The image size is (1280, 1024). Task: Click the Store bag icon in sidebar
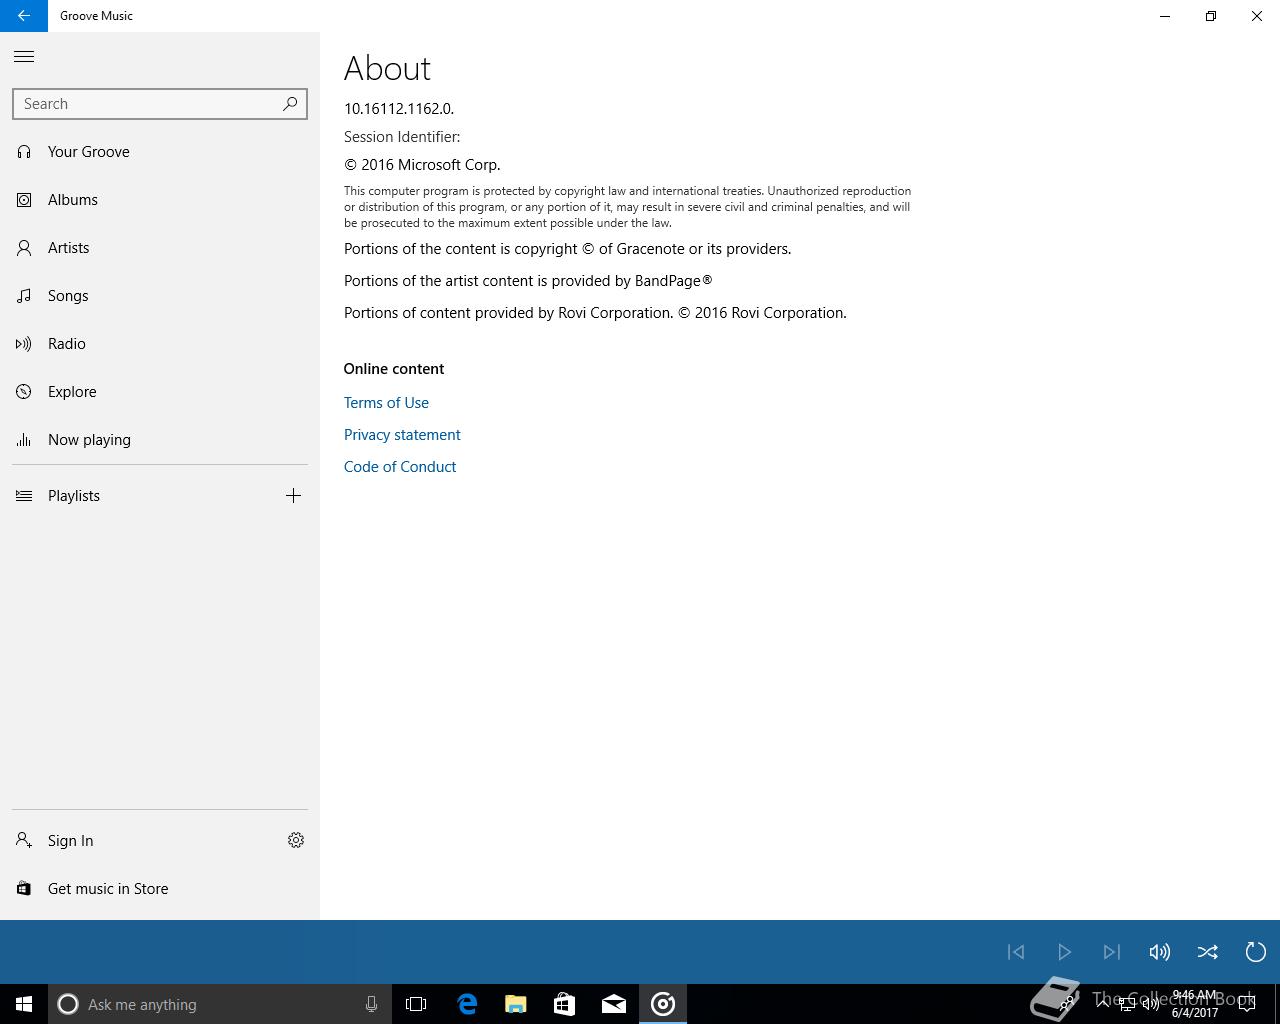pyautogui.click(x=24, y=889)
